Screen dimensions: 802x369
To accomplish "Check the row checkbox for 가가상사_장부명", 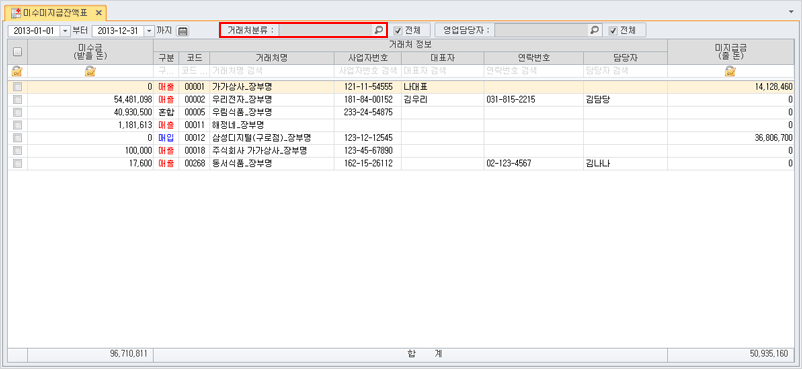I will point(17,88).
